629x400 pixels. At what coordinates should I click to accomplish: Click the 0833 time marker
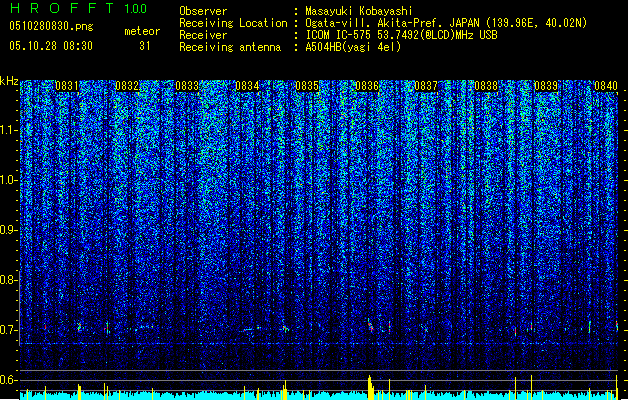[x=187, y=86]
